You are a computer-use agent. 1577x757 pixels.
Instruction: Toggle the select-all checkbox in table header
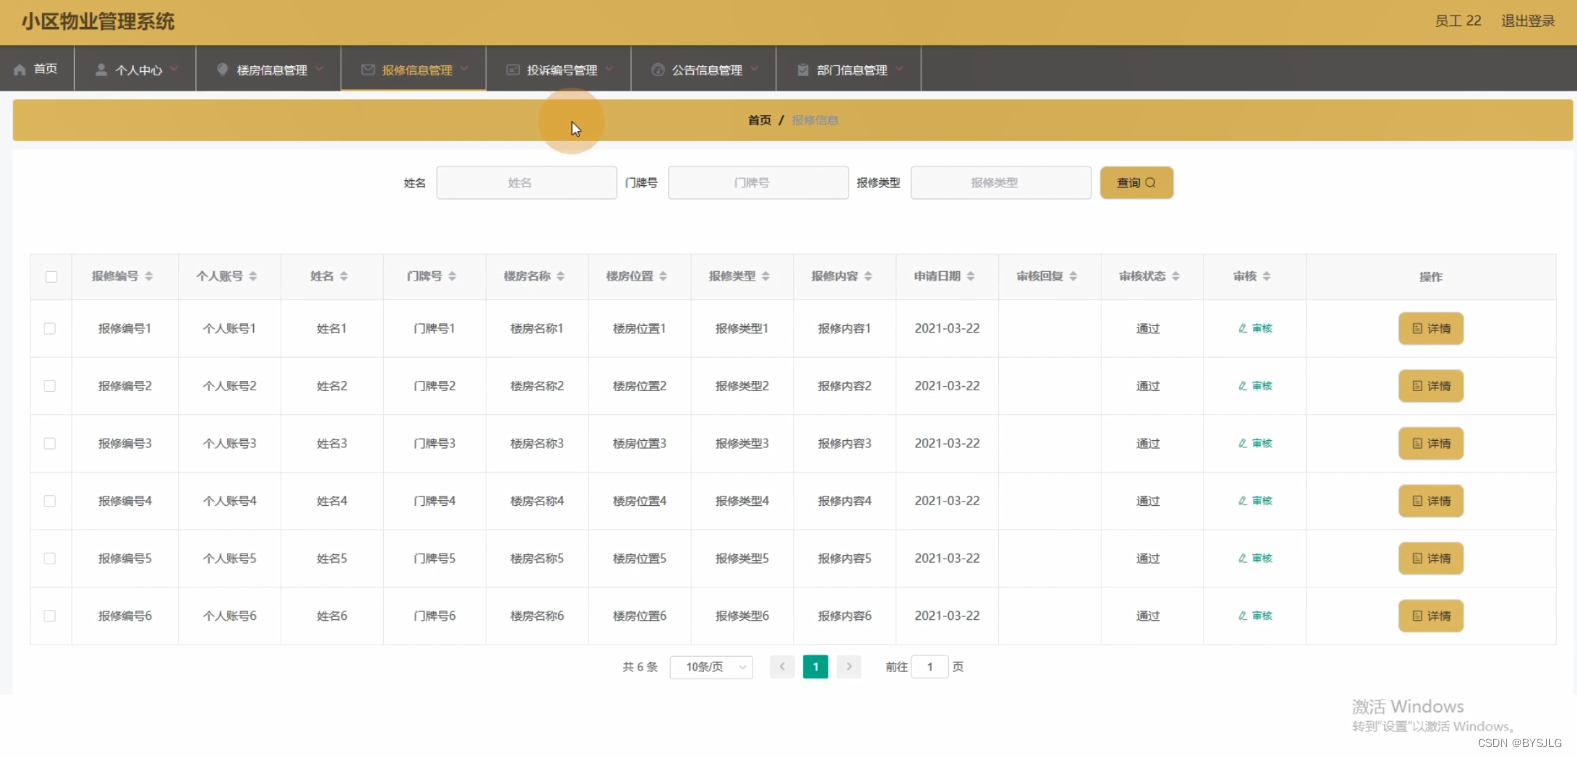pyautogui.click(x=51, y=277)
